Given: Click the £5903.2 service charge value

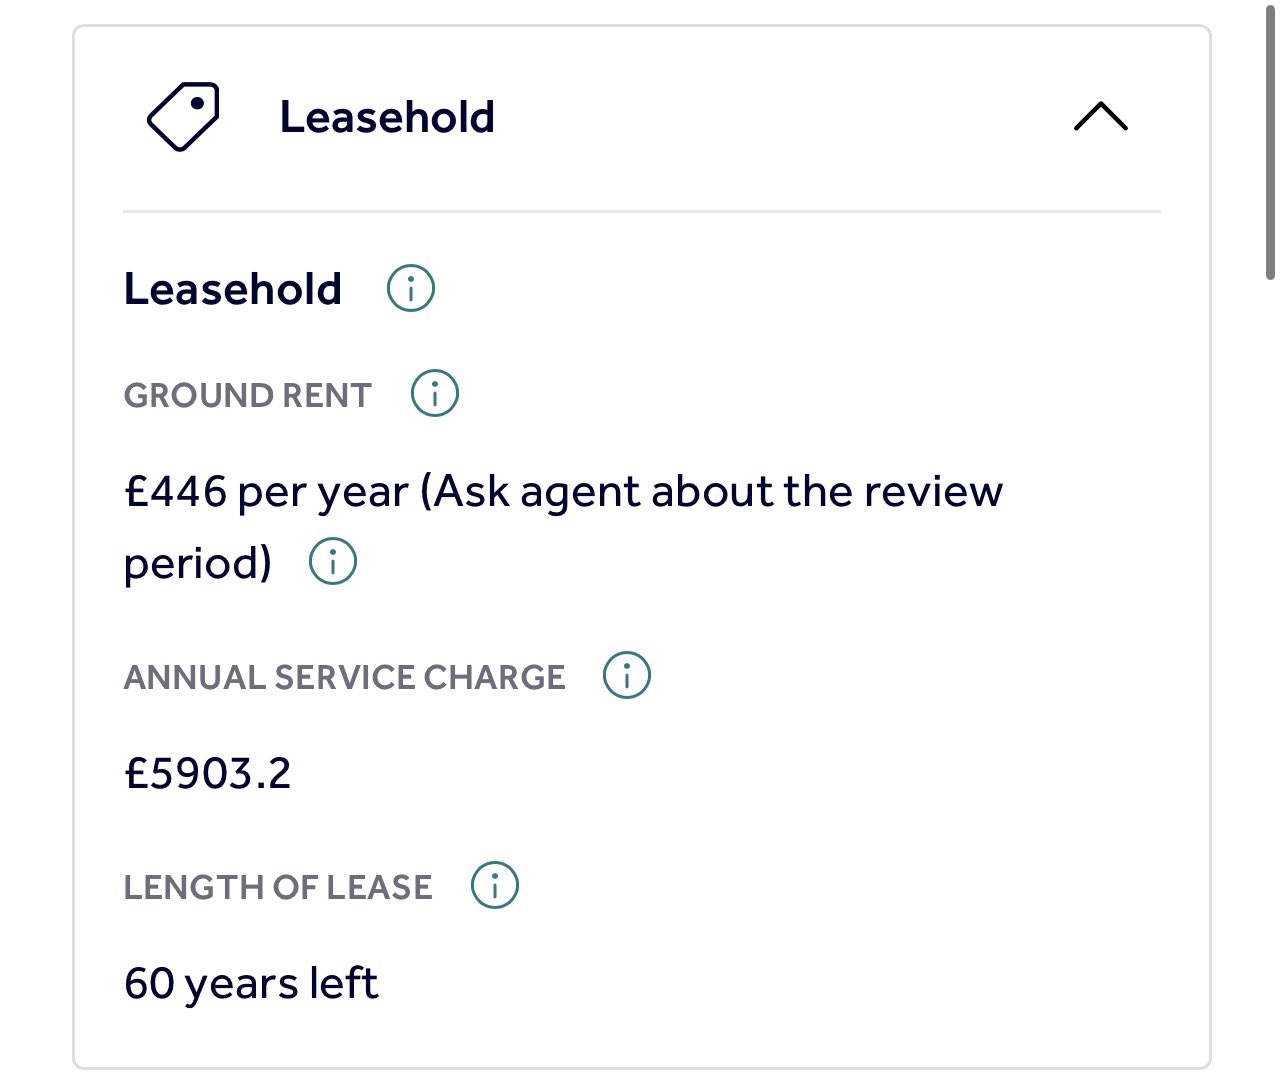Looking at the screenshot, I should pos(208,773).
